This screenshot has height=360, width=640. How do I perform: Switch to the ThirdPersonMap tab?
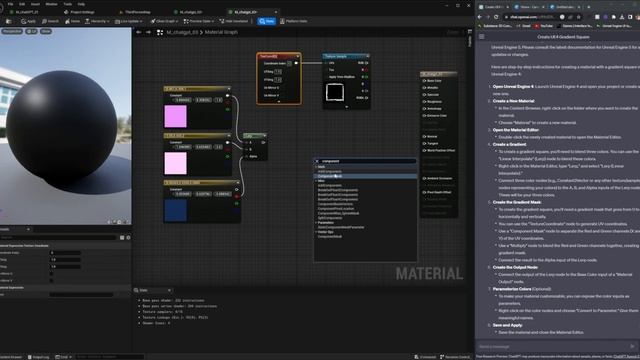(x=135, y=12)
